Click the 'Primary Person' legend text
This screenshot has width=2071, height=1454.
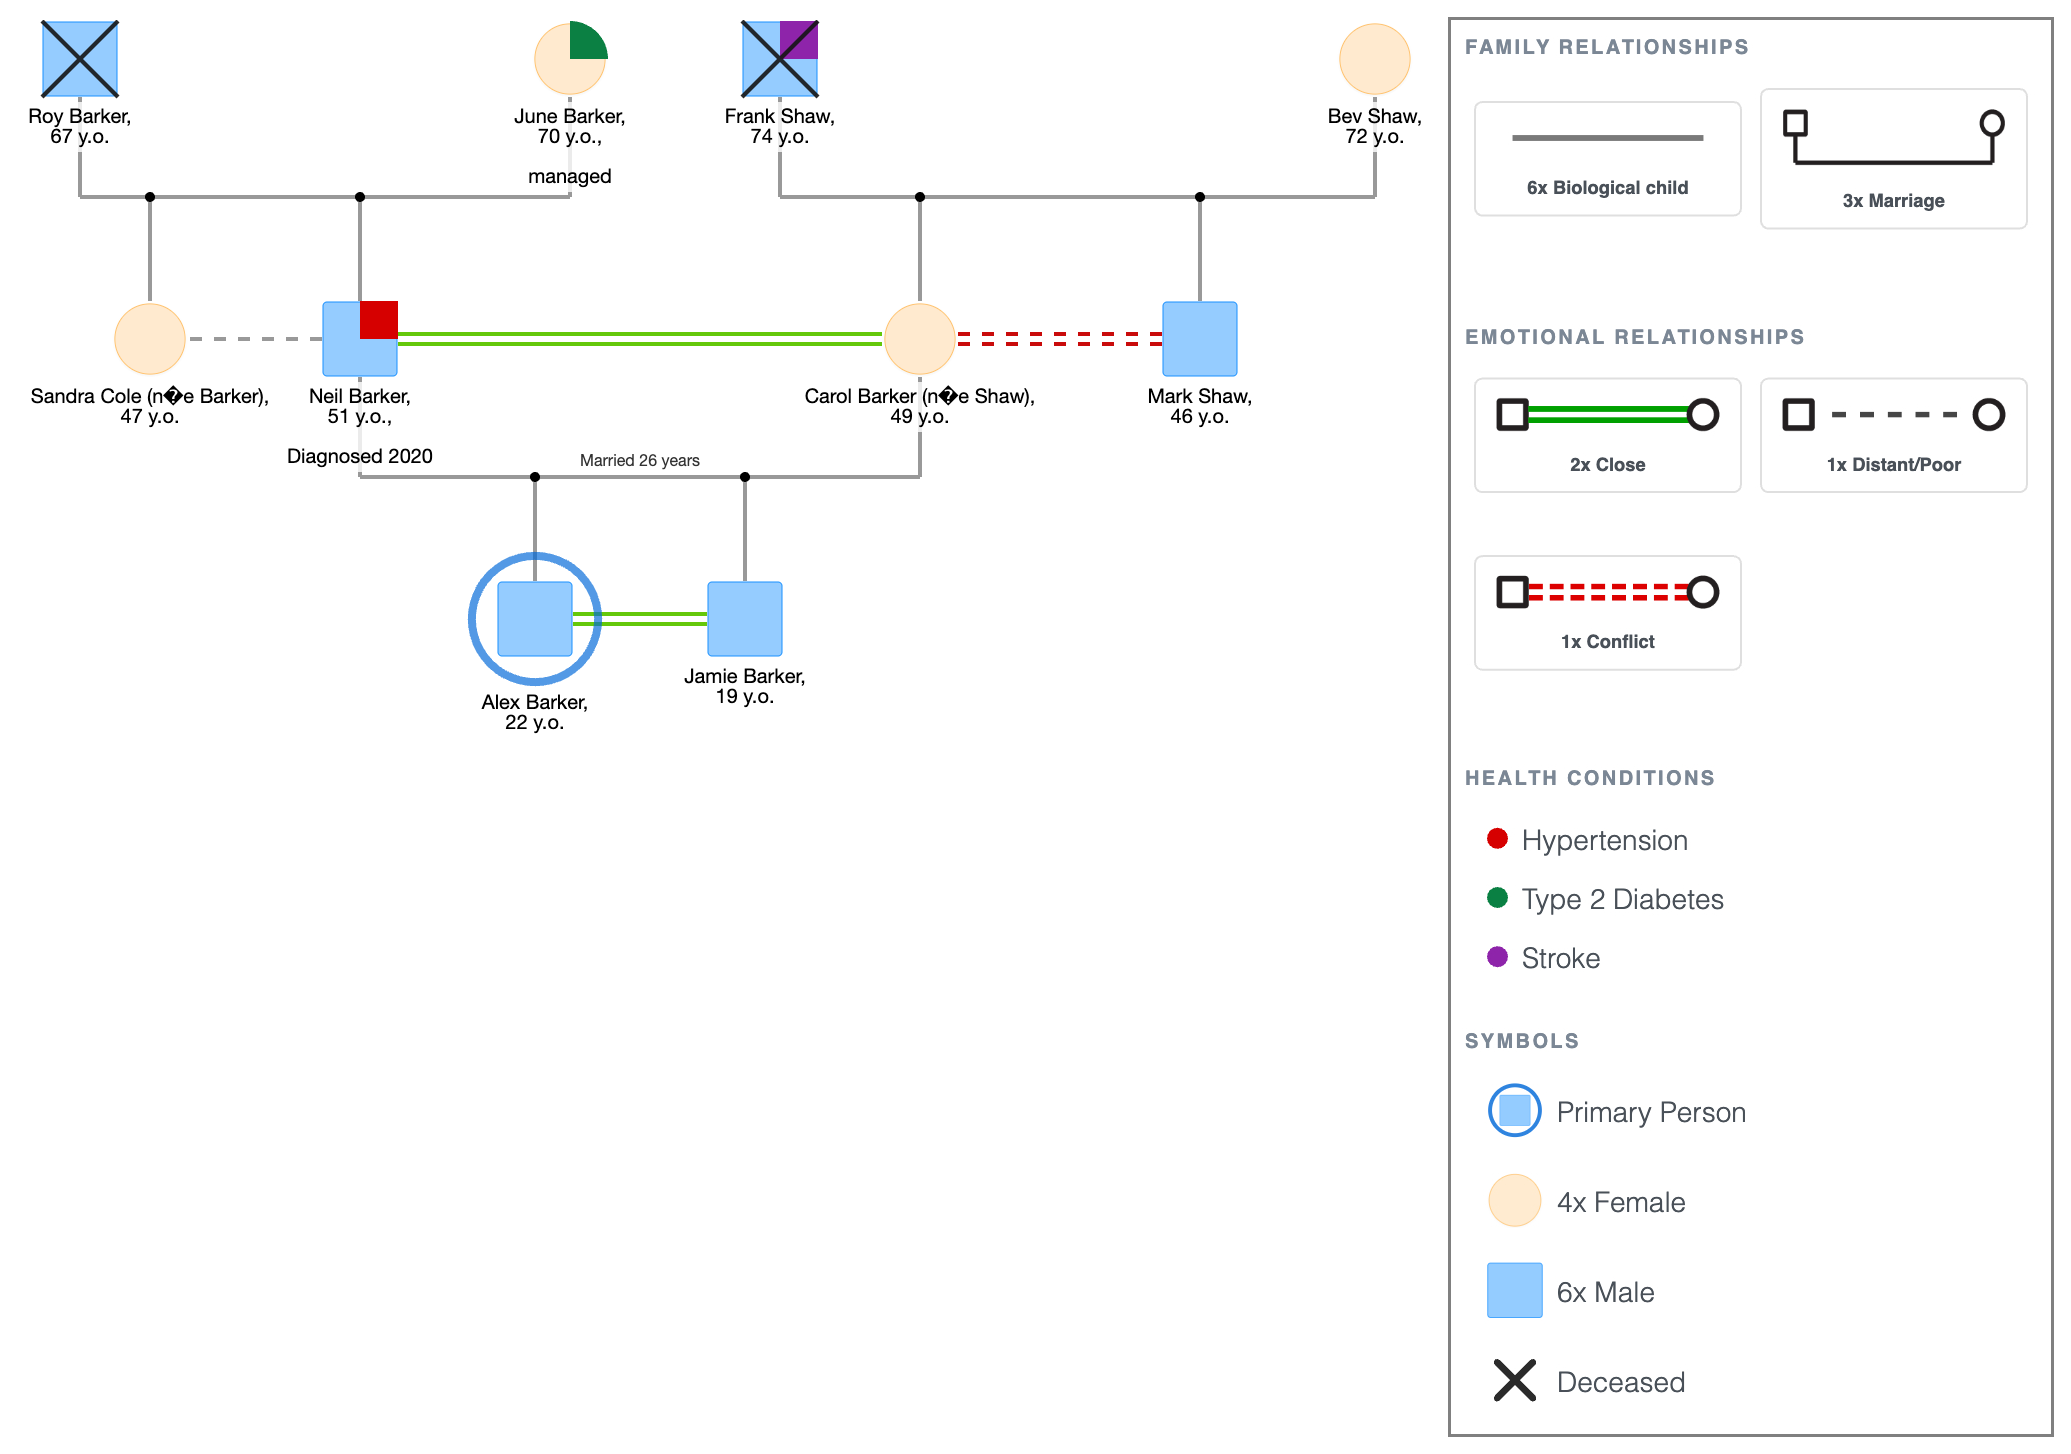coord(1651,1112)
